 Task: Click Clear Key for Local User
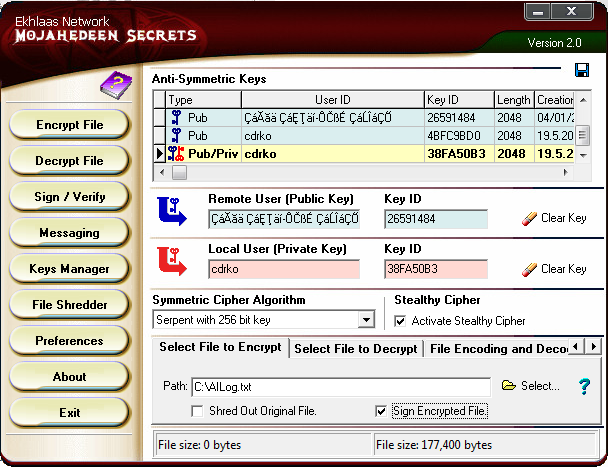coord(563,269)
